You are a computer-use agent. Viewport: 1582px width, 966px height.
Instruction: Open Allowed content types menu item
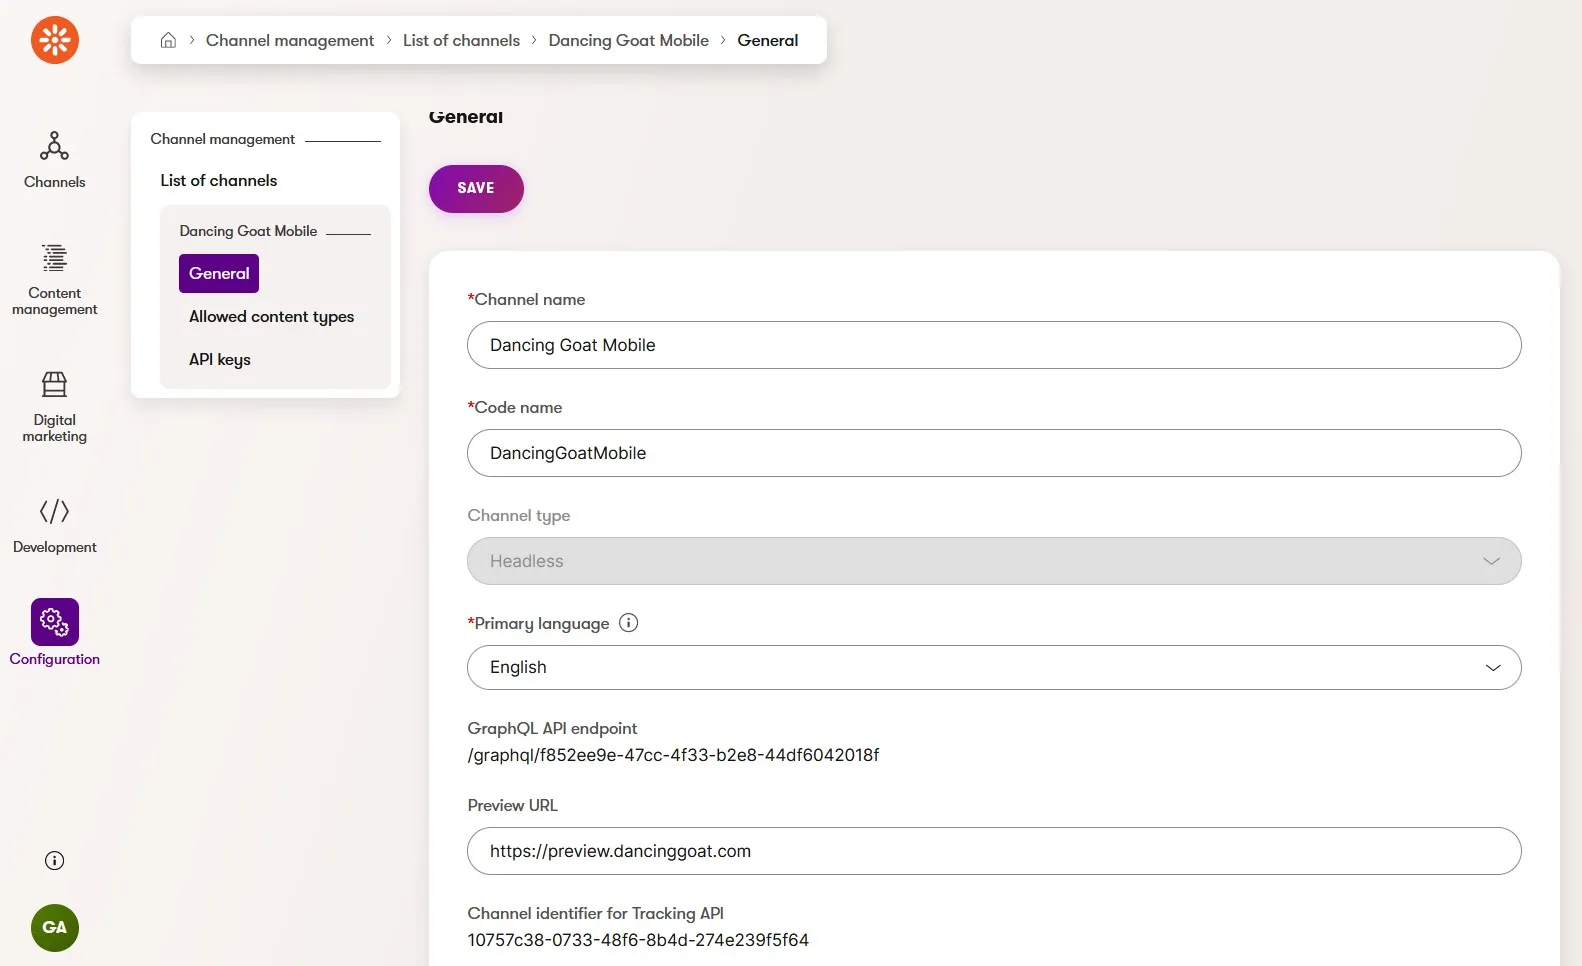pyautogui.click(x=271, y=317)
